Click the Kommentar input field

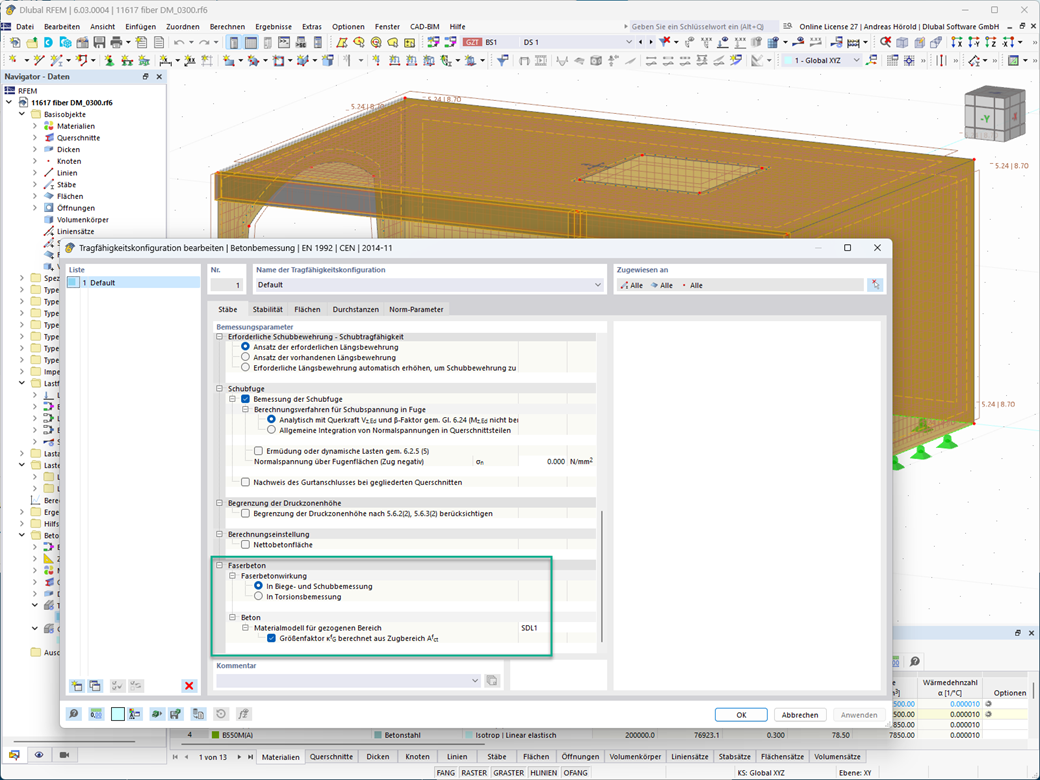348,681
